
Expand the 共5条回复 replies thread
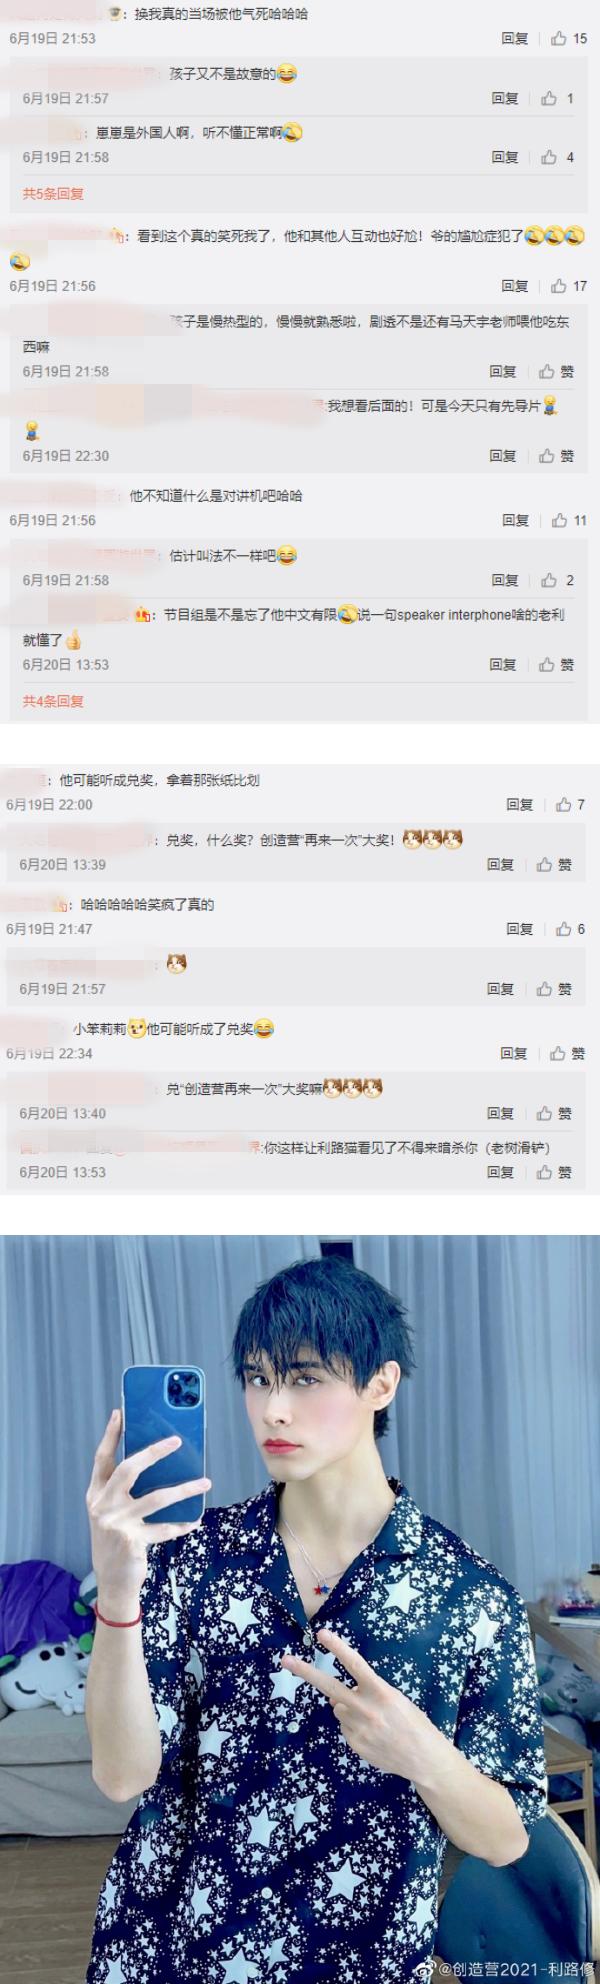click(x=53, y=194)
